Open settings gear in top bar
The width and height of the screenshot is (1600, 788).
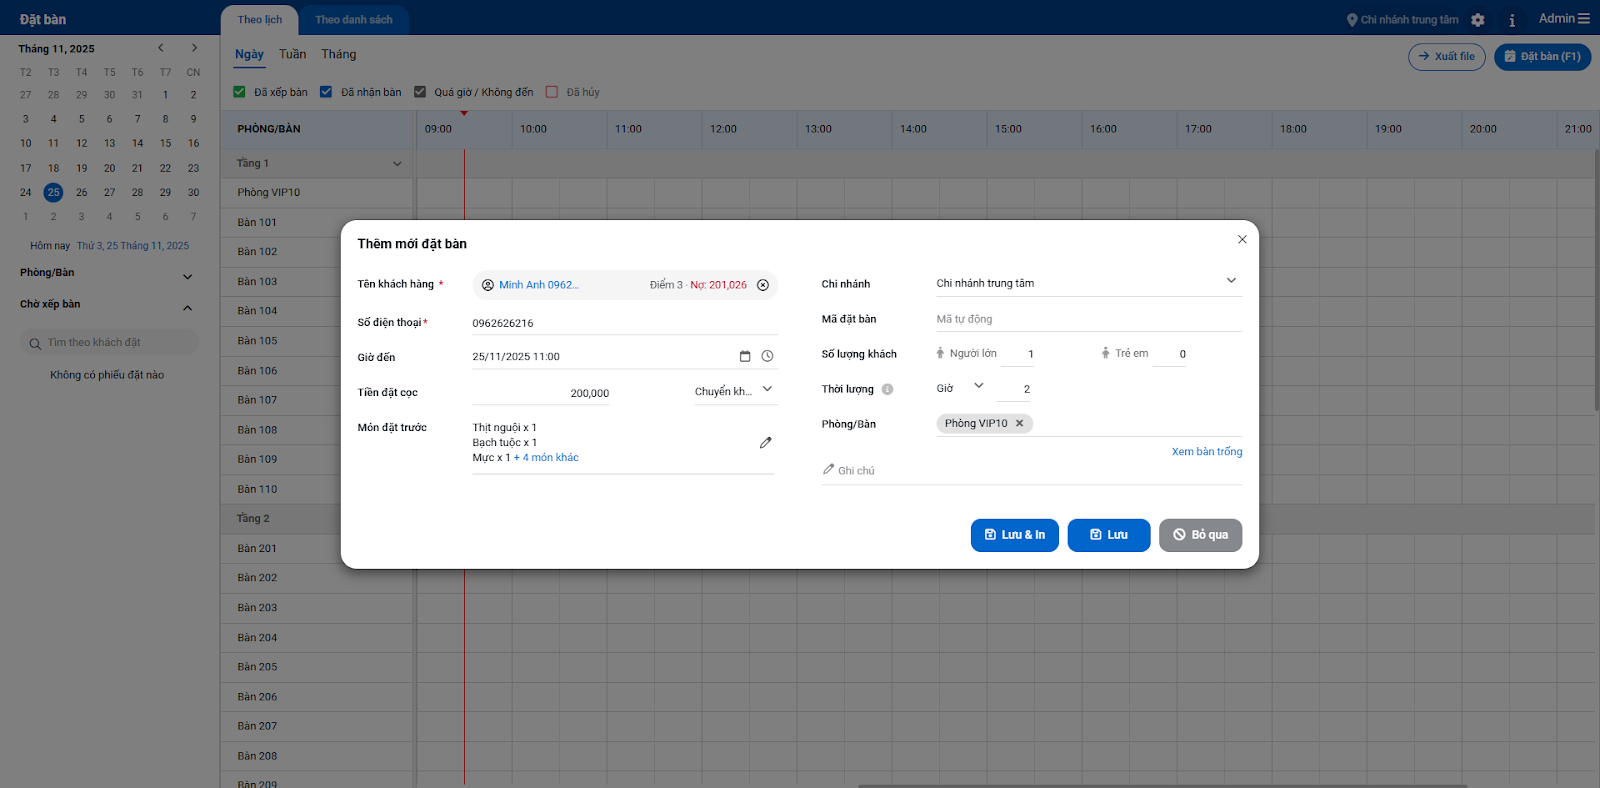tap(1478, 20)
